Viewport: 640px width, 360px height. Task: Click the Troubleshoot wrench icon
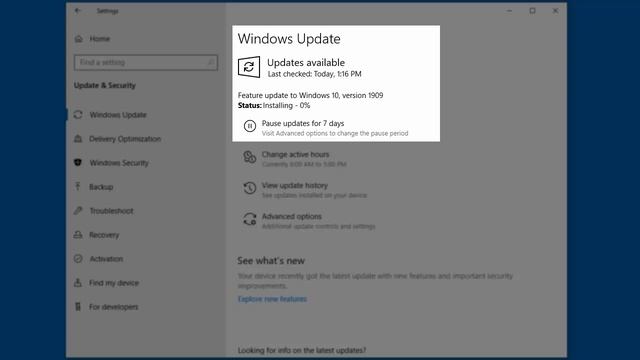pyautogui.click(x=78, y=211)
